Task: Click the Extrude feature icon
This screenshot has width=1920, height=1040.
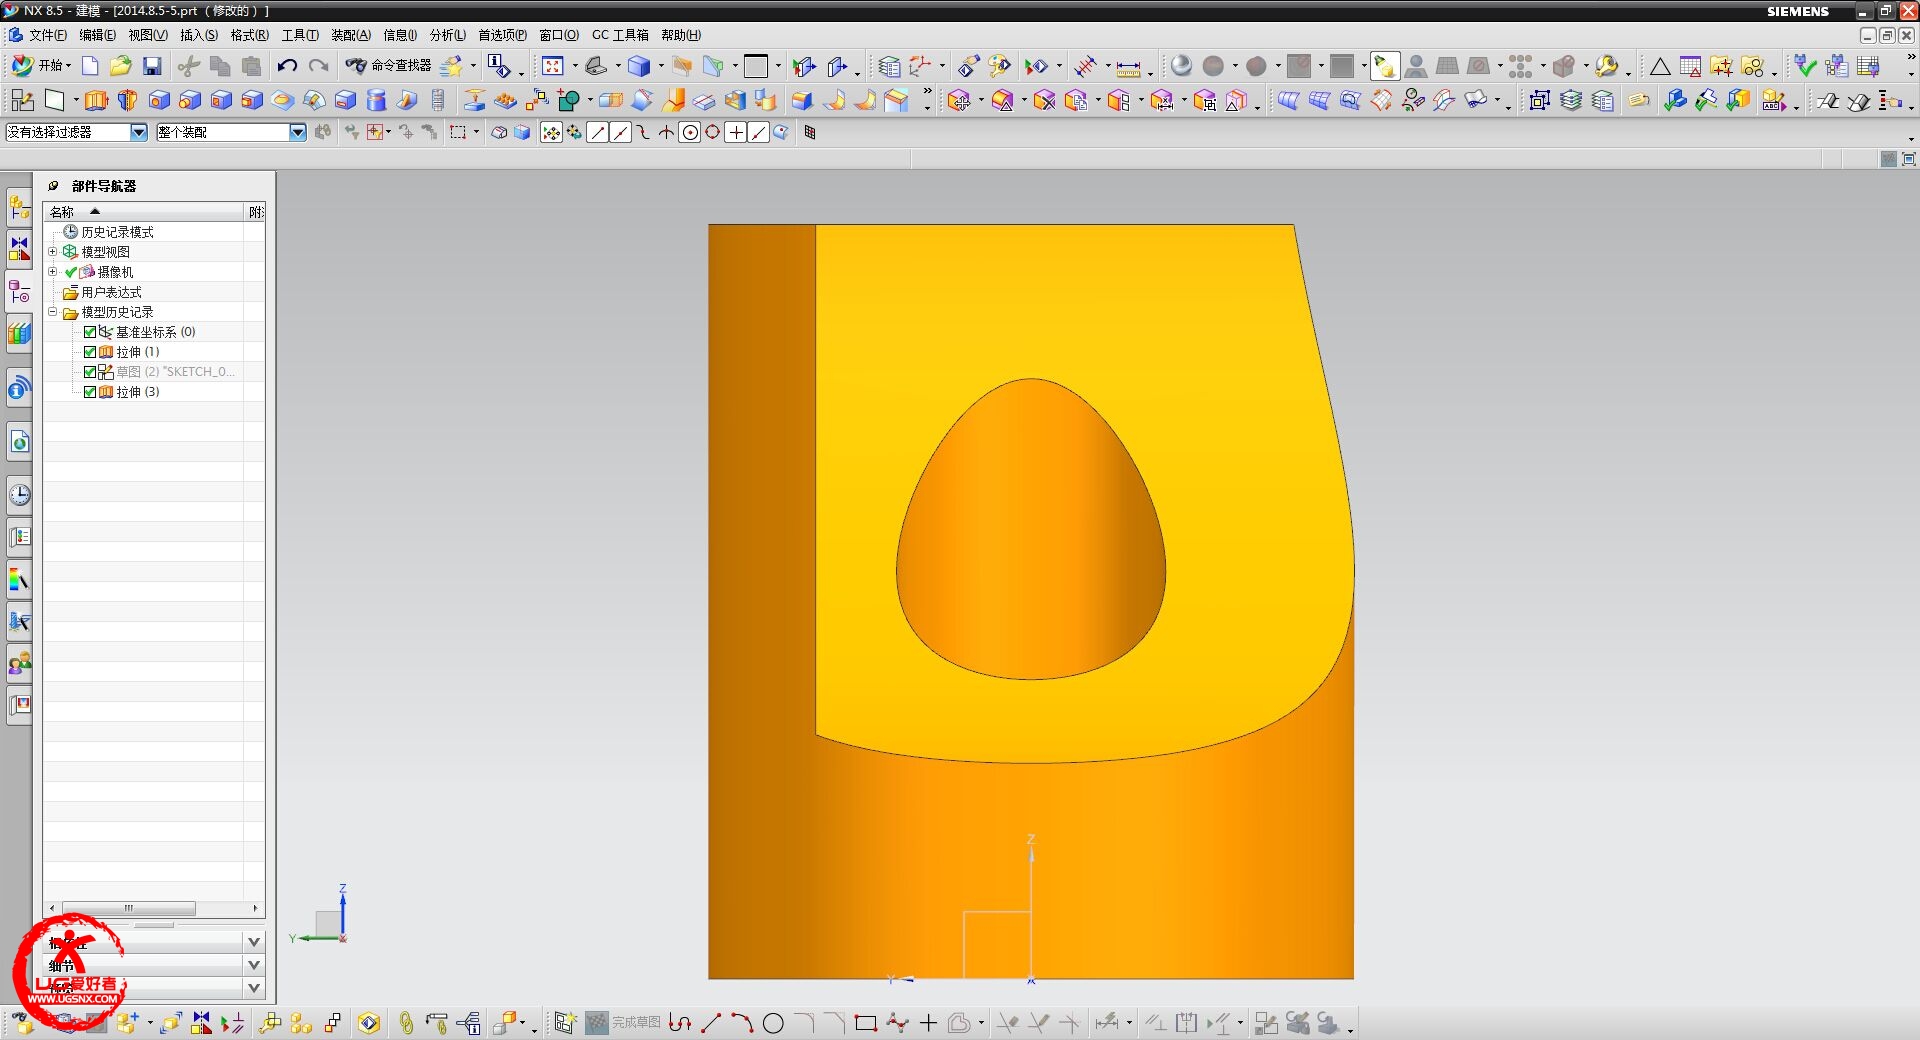Action: [96, 100]
